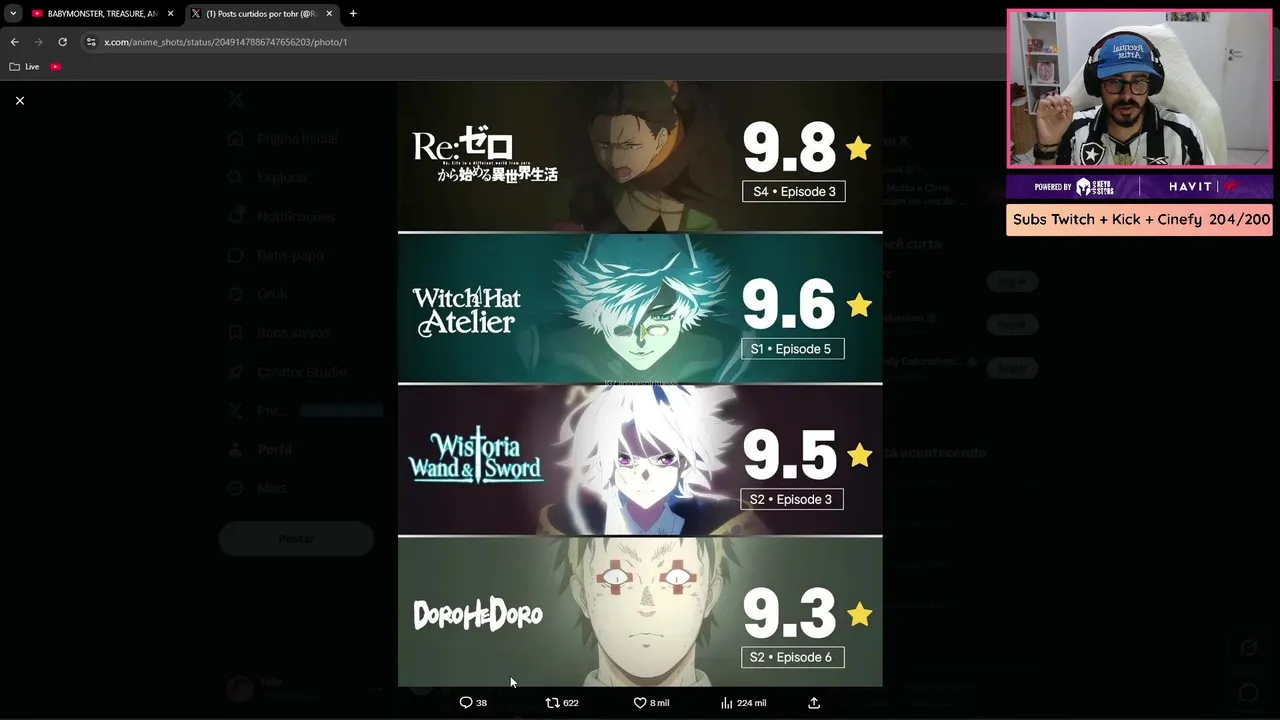View post analytics showing 224 mil
1280x720 pixels.
pos(743,703)
